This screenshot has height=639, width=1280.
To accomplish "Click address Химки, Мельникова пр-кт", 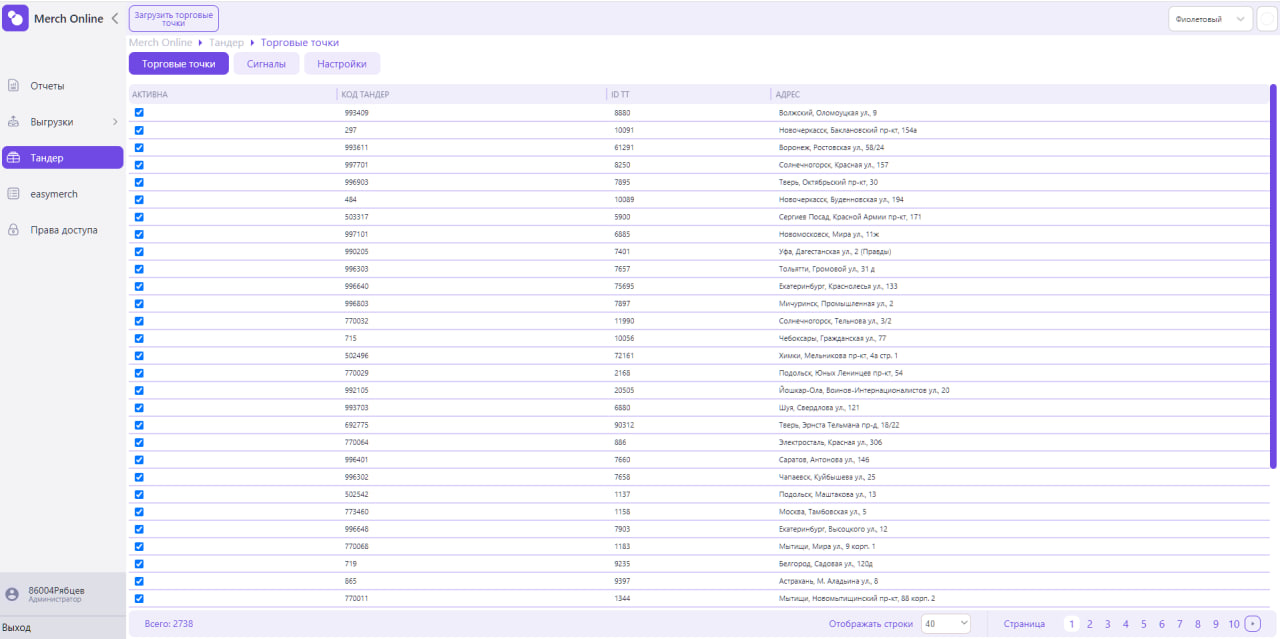I will pos(838,355).
